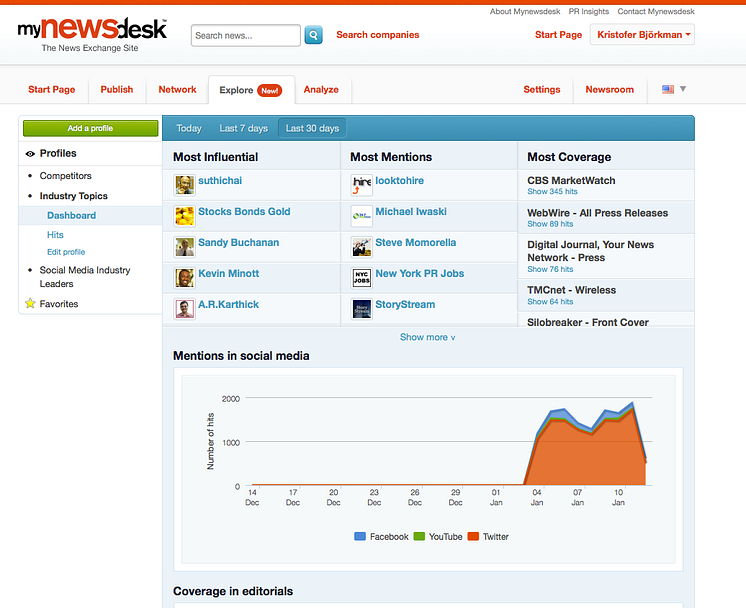Viewport: 746px width, 608px height.
Task: Click the eye icon beside Profiles
Action: 30,154
